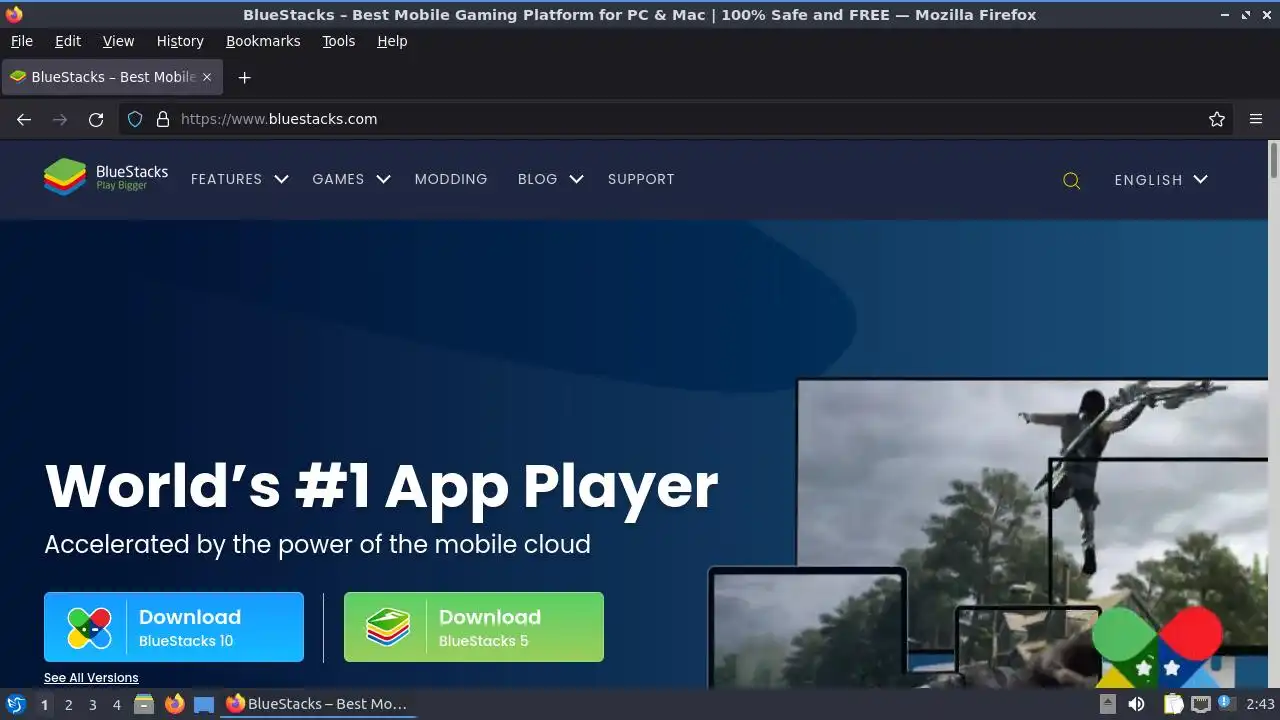Click the BlueStacks Firefox taskbar window button

[x=318, y=704]
